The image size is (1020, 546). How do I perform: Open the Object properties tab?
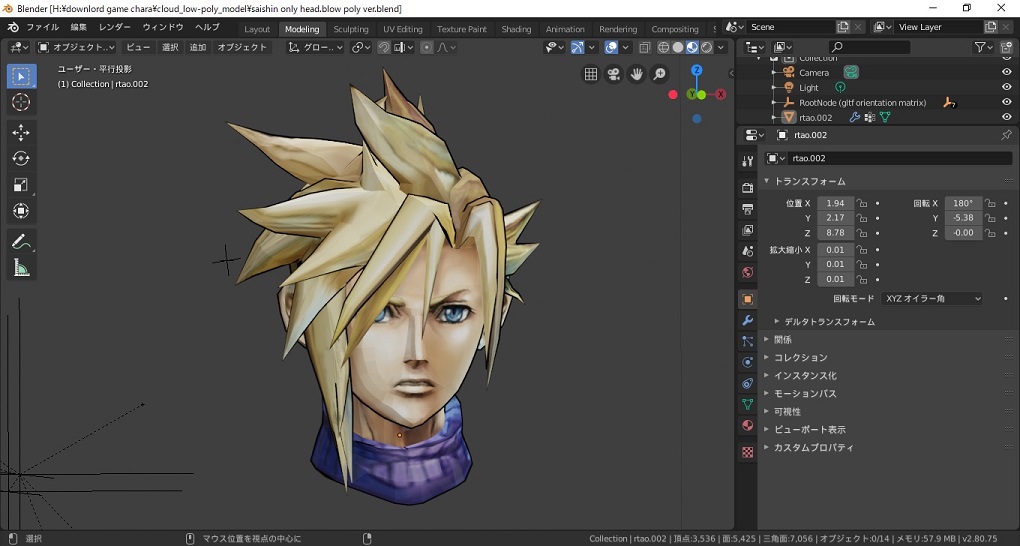(x=747, y=299)
